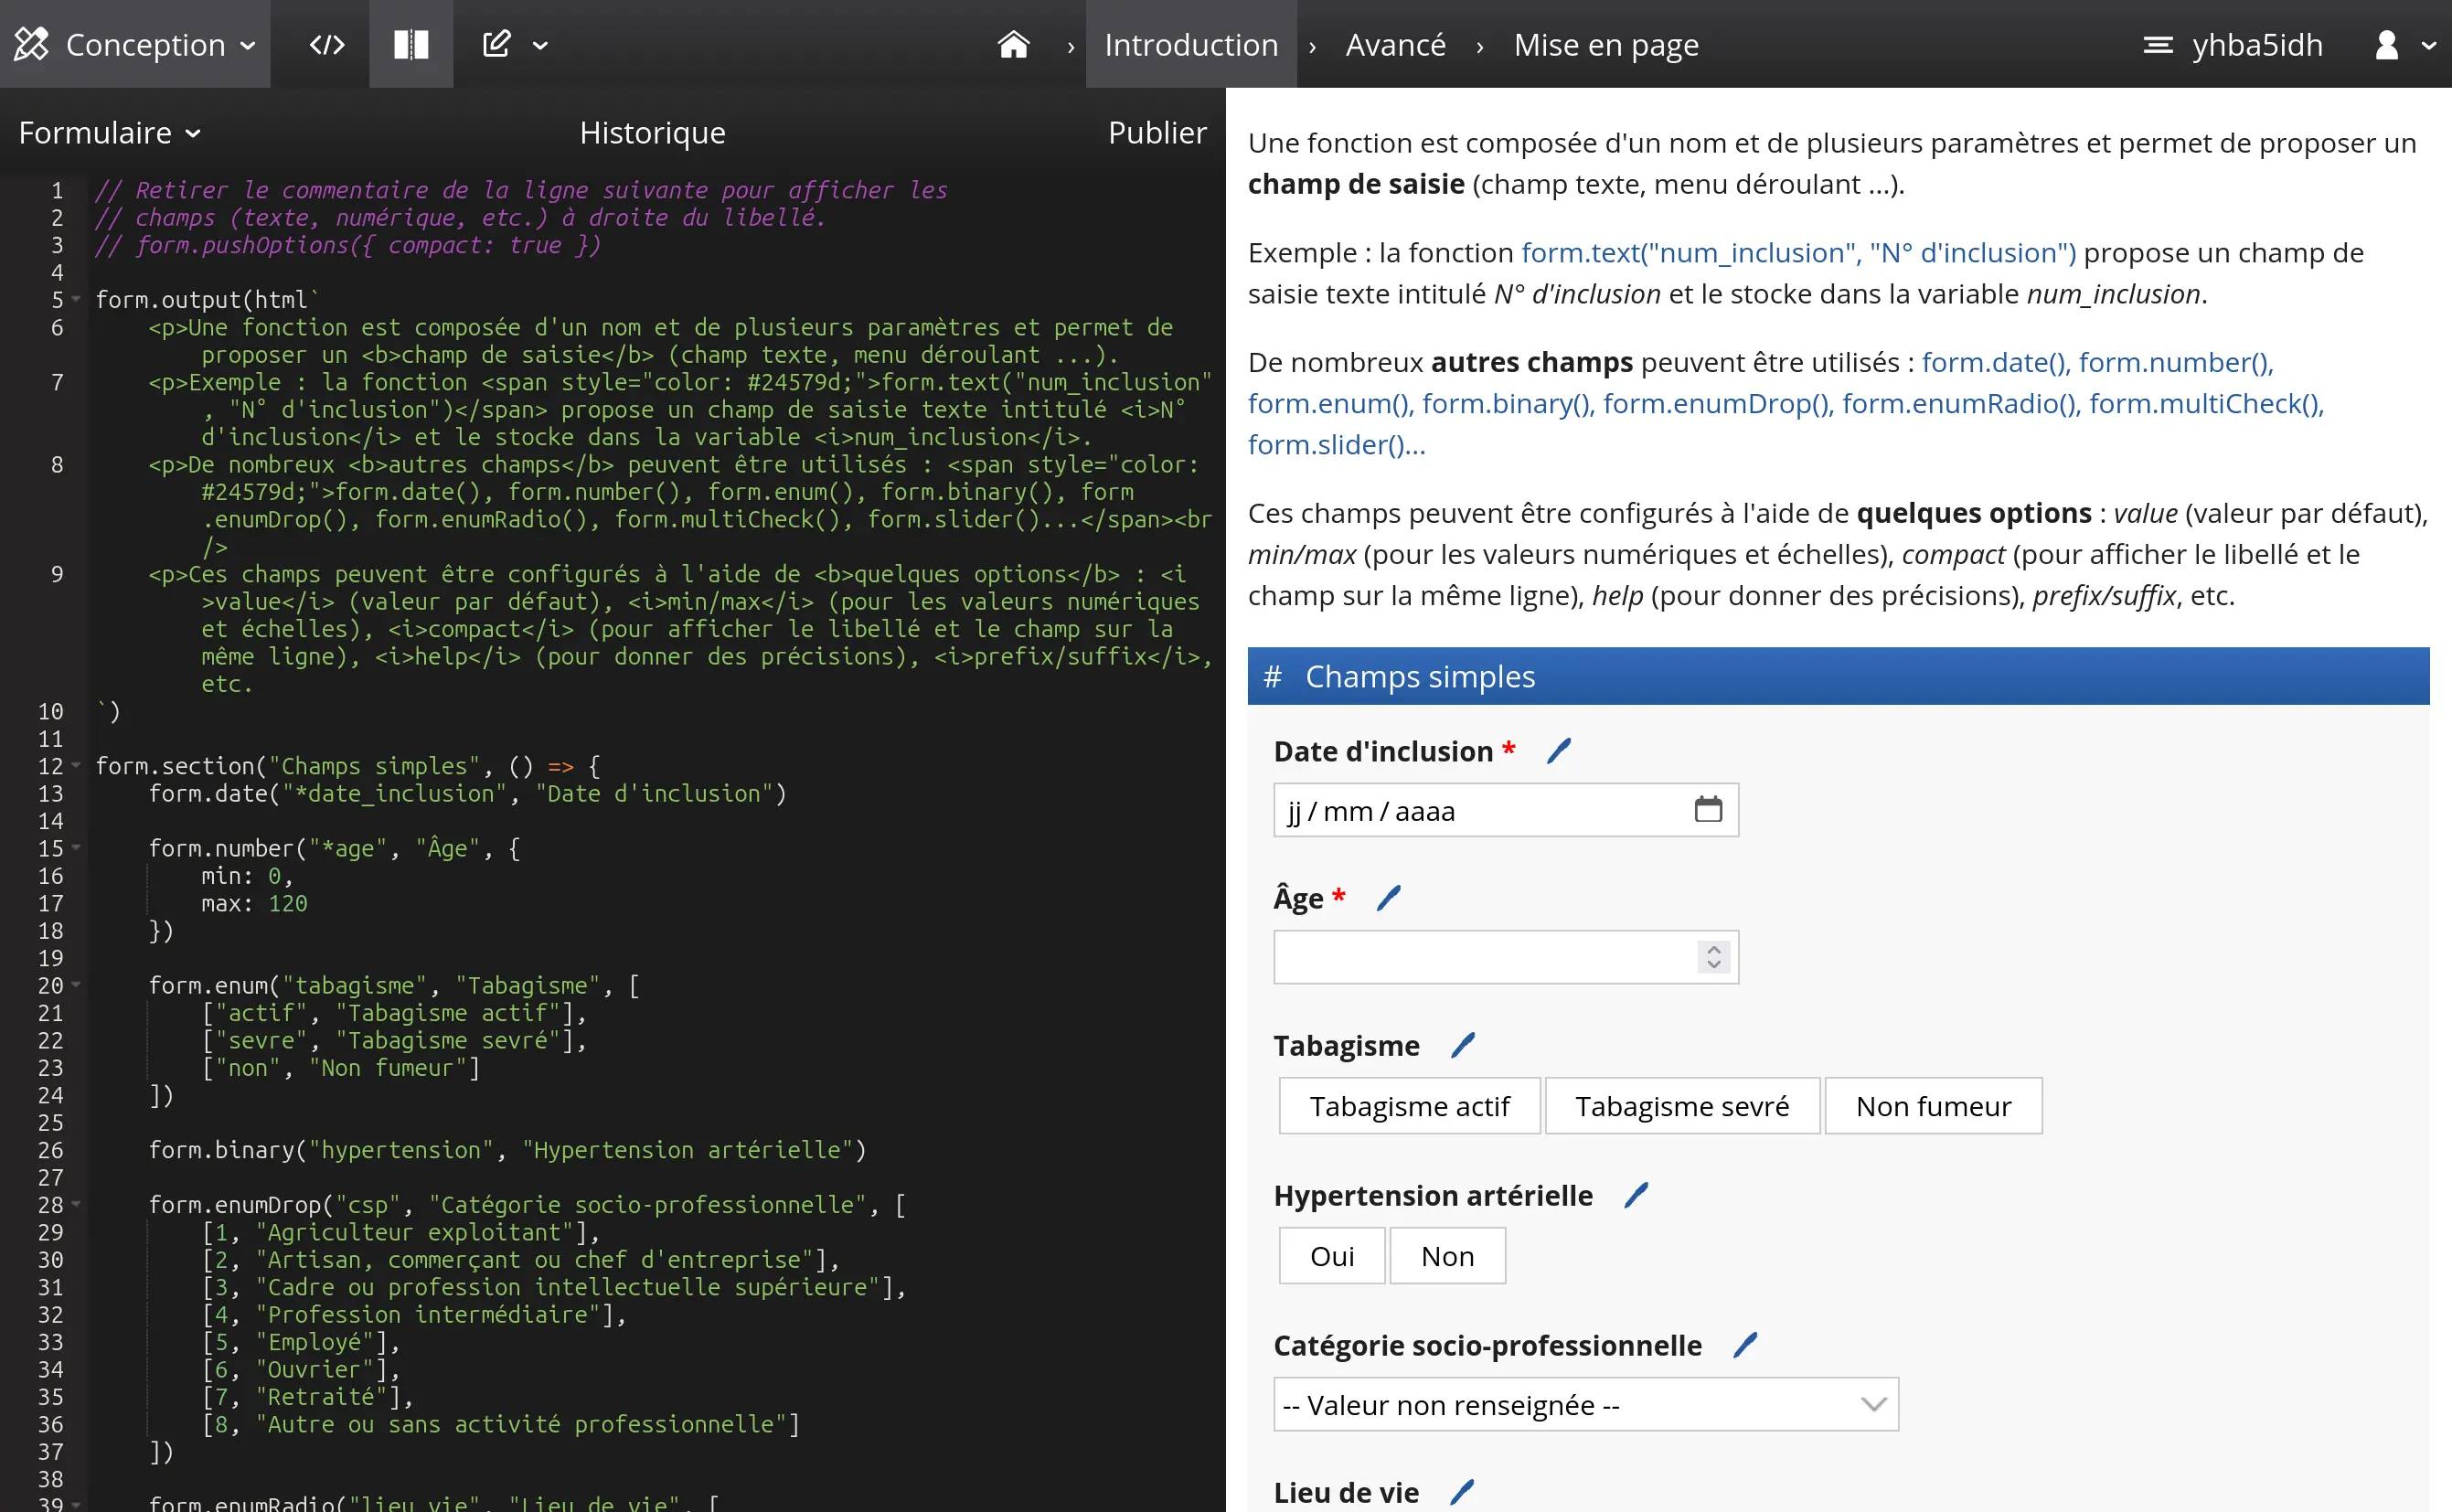
Task: Click edit pencil next to Date d'inclusion
Action: (1558, 750)
